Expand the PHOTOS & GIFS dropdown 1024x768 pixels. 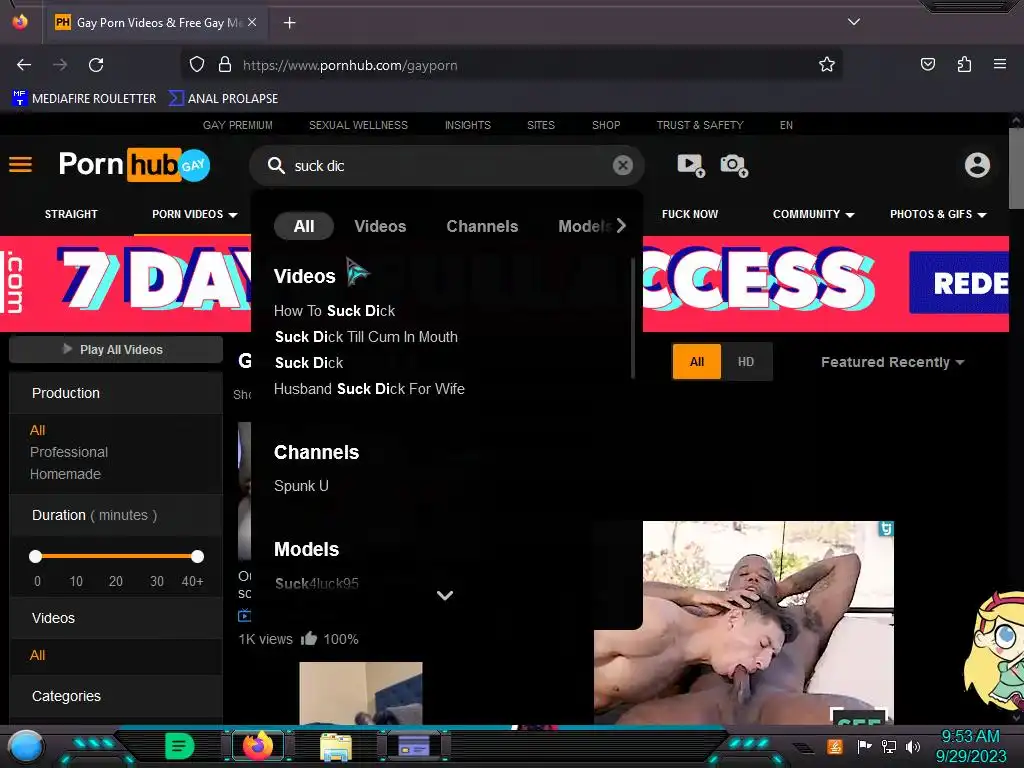(938, 214)
